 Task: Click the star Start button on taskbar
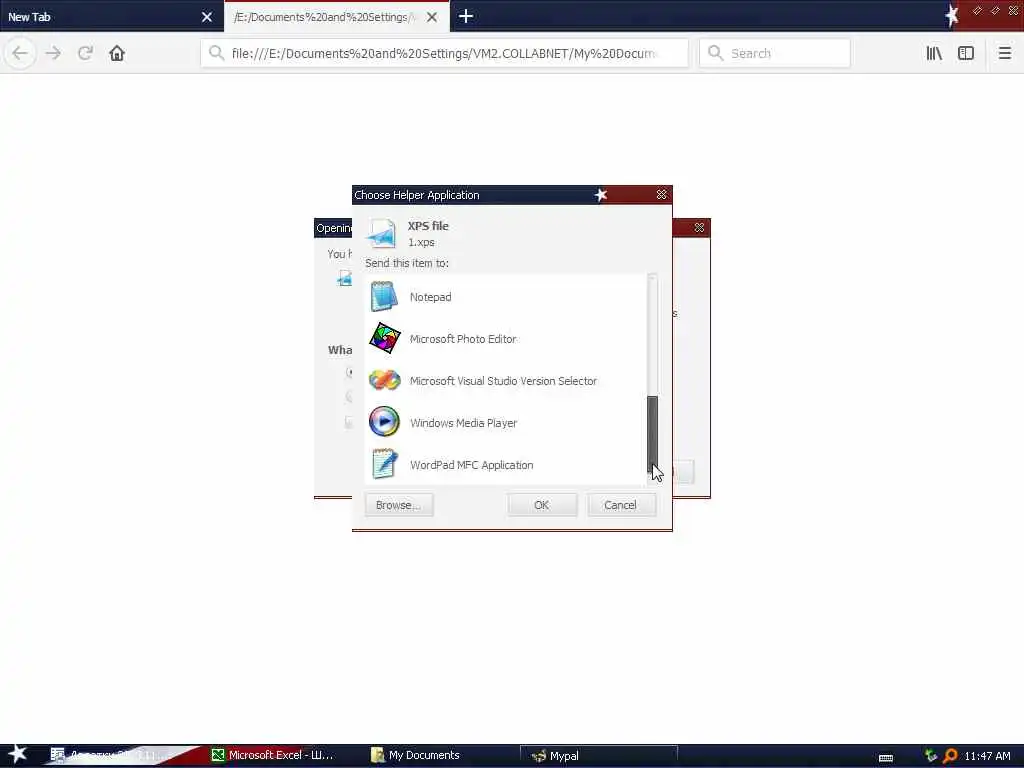point(18,755)
